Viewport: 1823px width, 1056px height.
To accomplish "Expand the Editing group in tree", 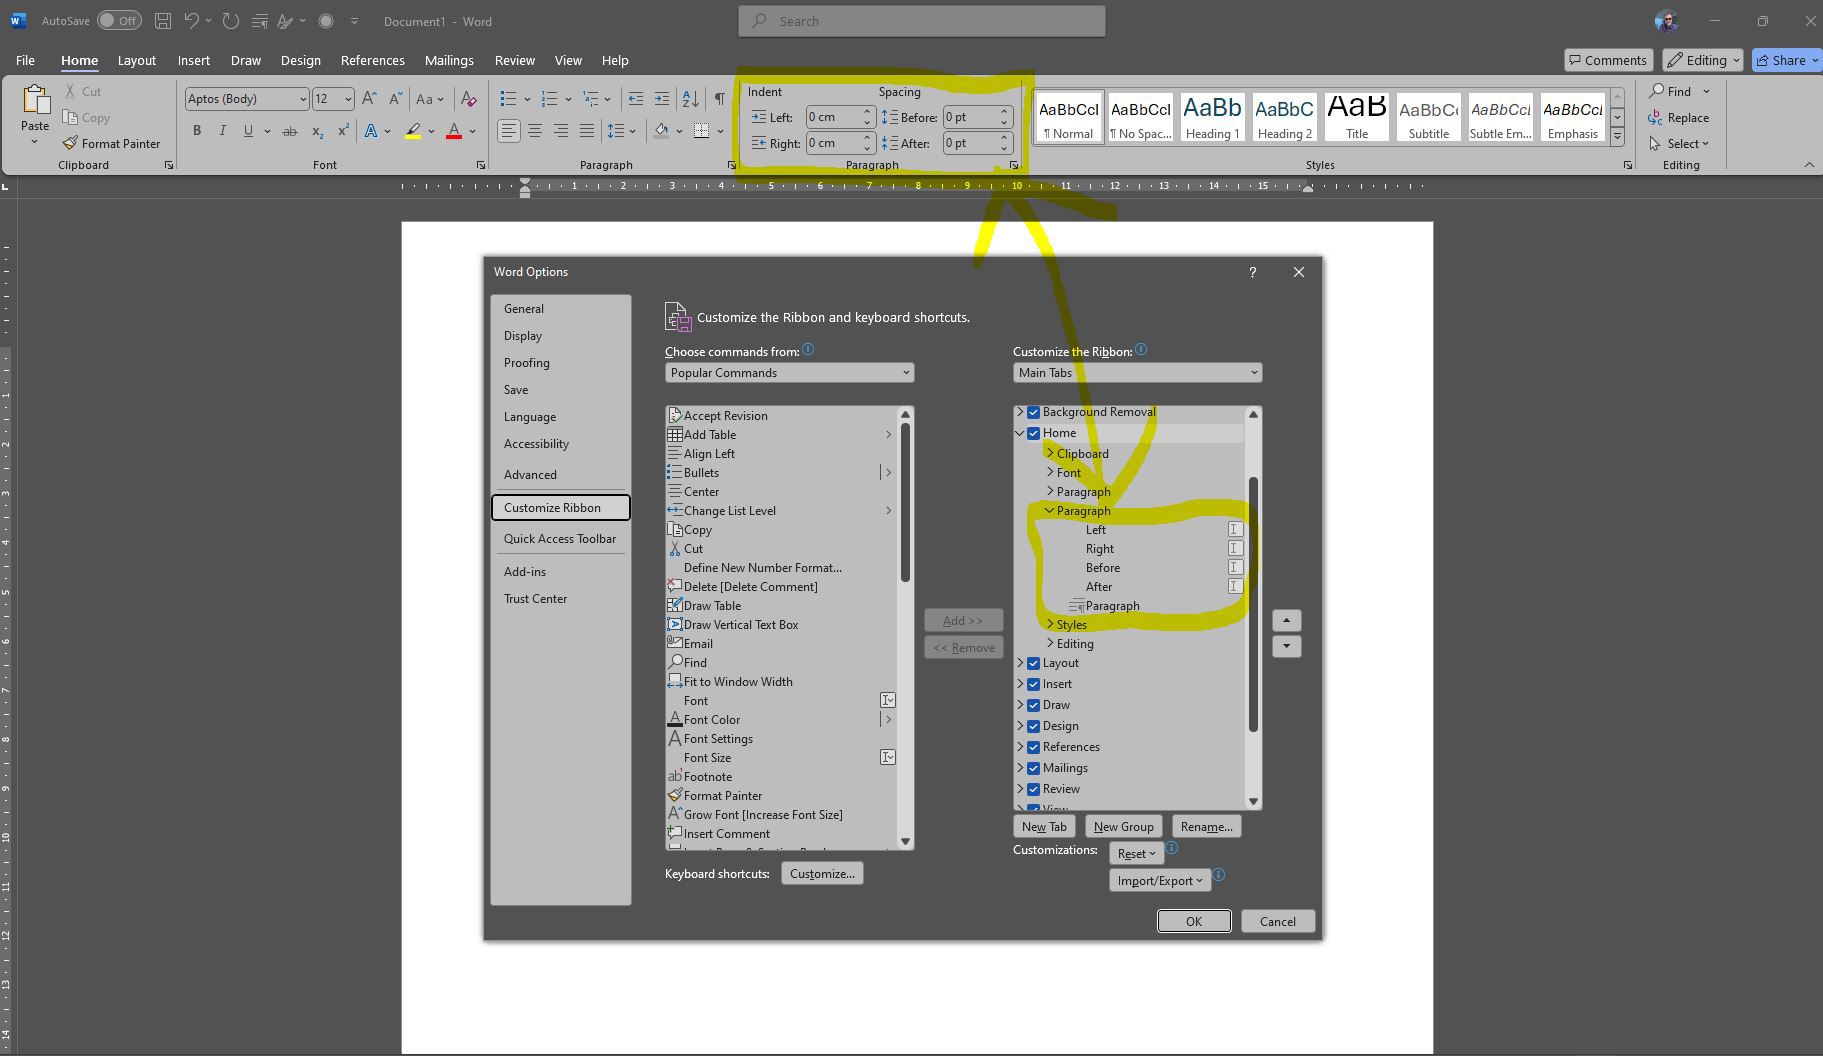I will tap(1050, 643).
